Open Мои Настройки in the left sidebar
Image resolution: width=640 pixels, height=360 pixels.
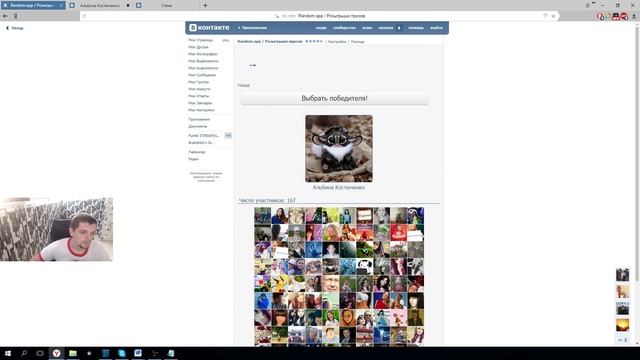click(x=201, y=110)
